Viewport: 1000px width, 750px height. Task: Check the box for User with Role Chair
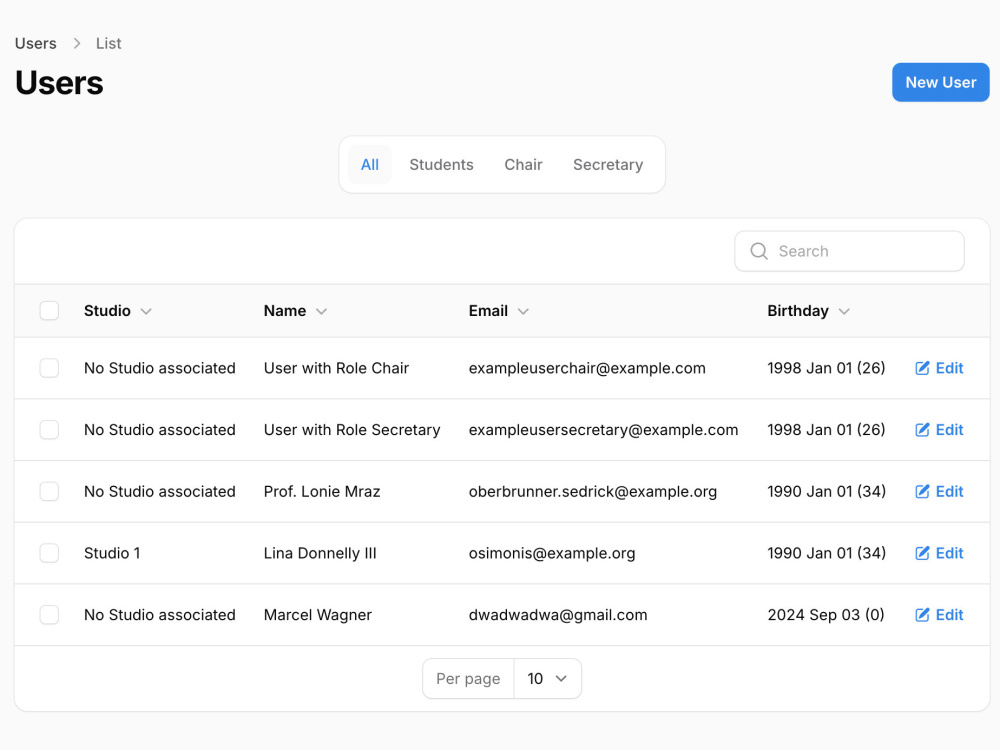(x=49, y=368)
